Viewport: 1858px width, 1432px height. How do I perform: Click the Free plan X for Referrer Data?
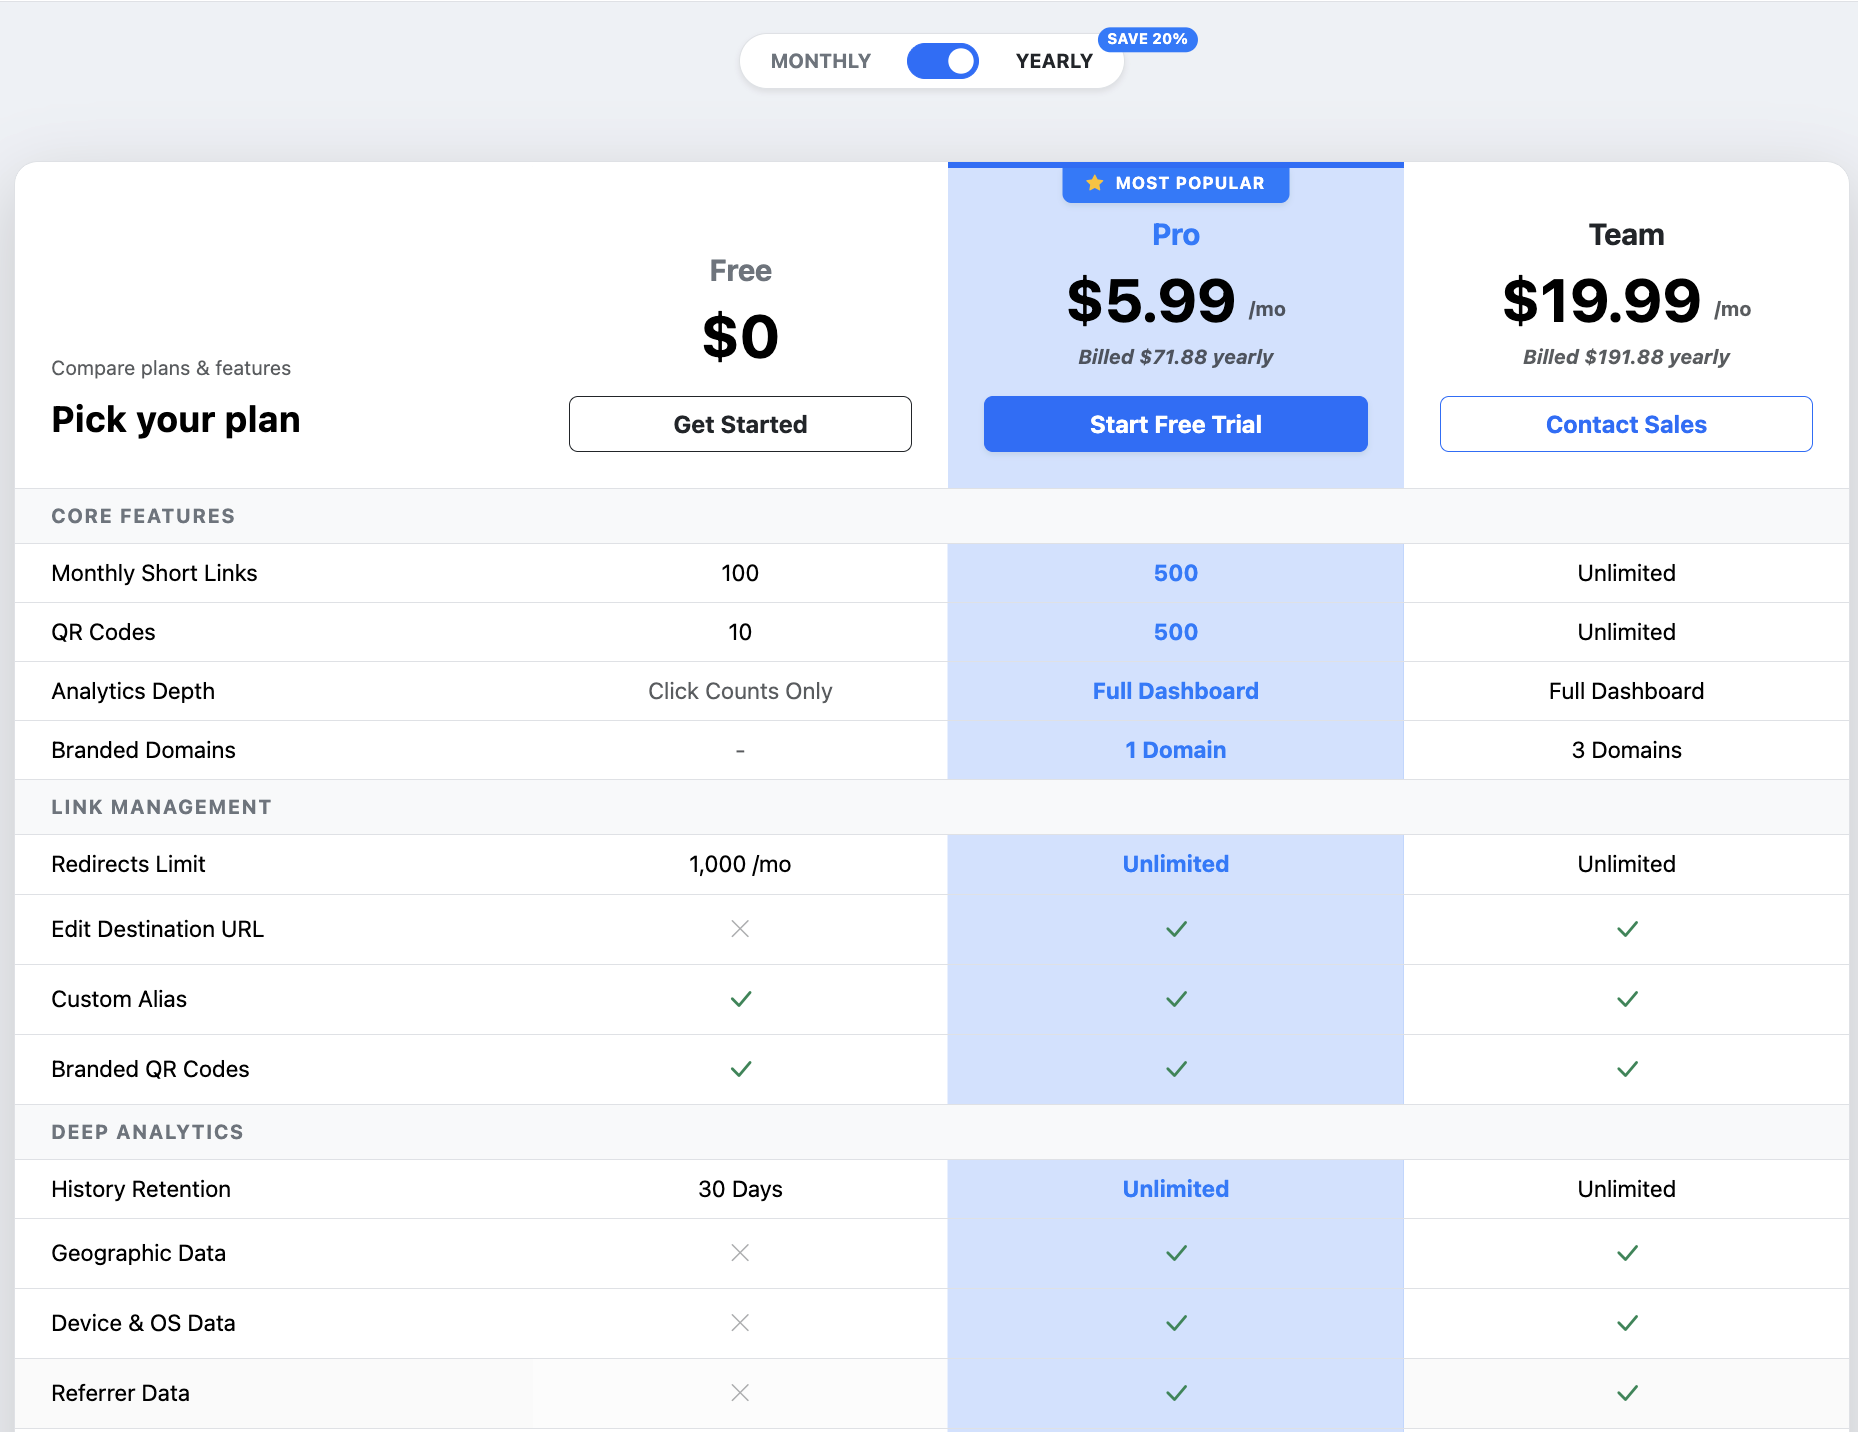pos(740,1393)
